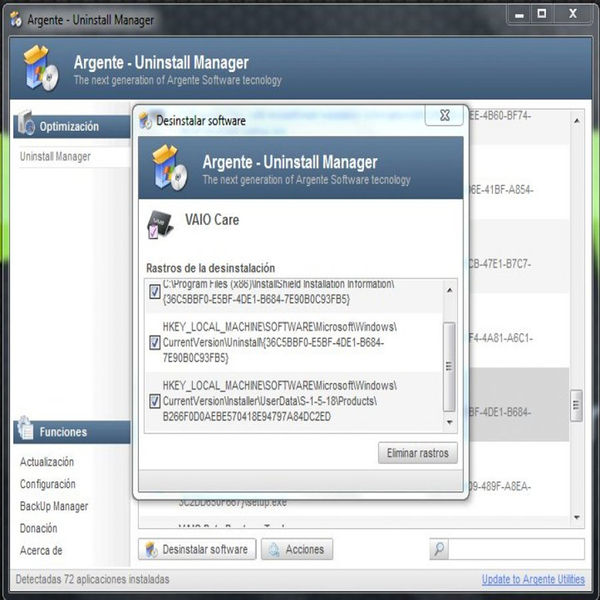Click the Funciones section icon

25,427
